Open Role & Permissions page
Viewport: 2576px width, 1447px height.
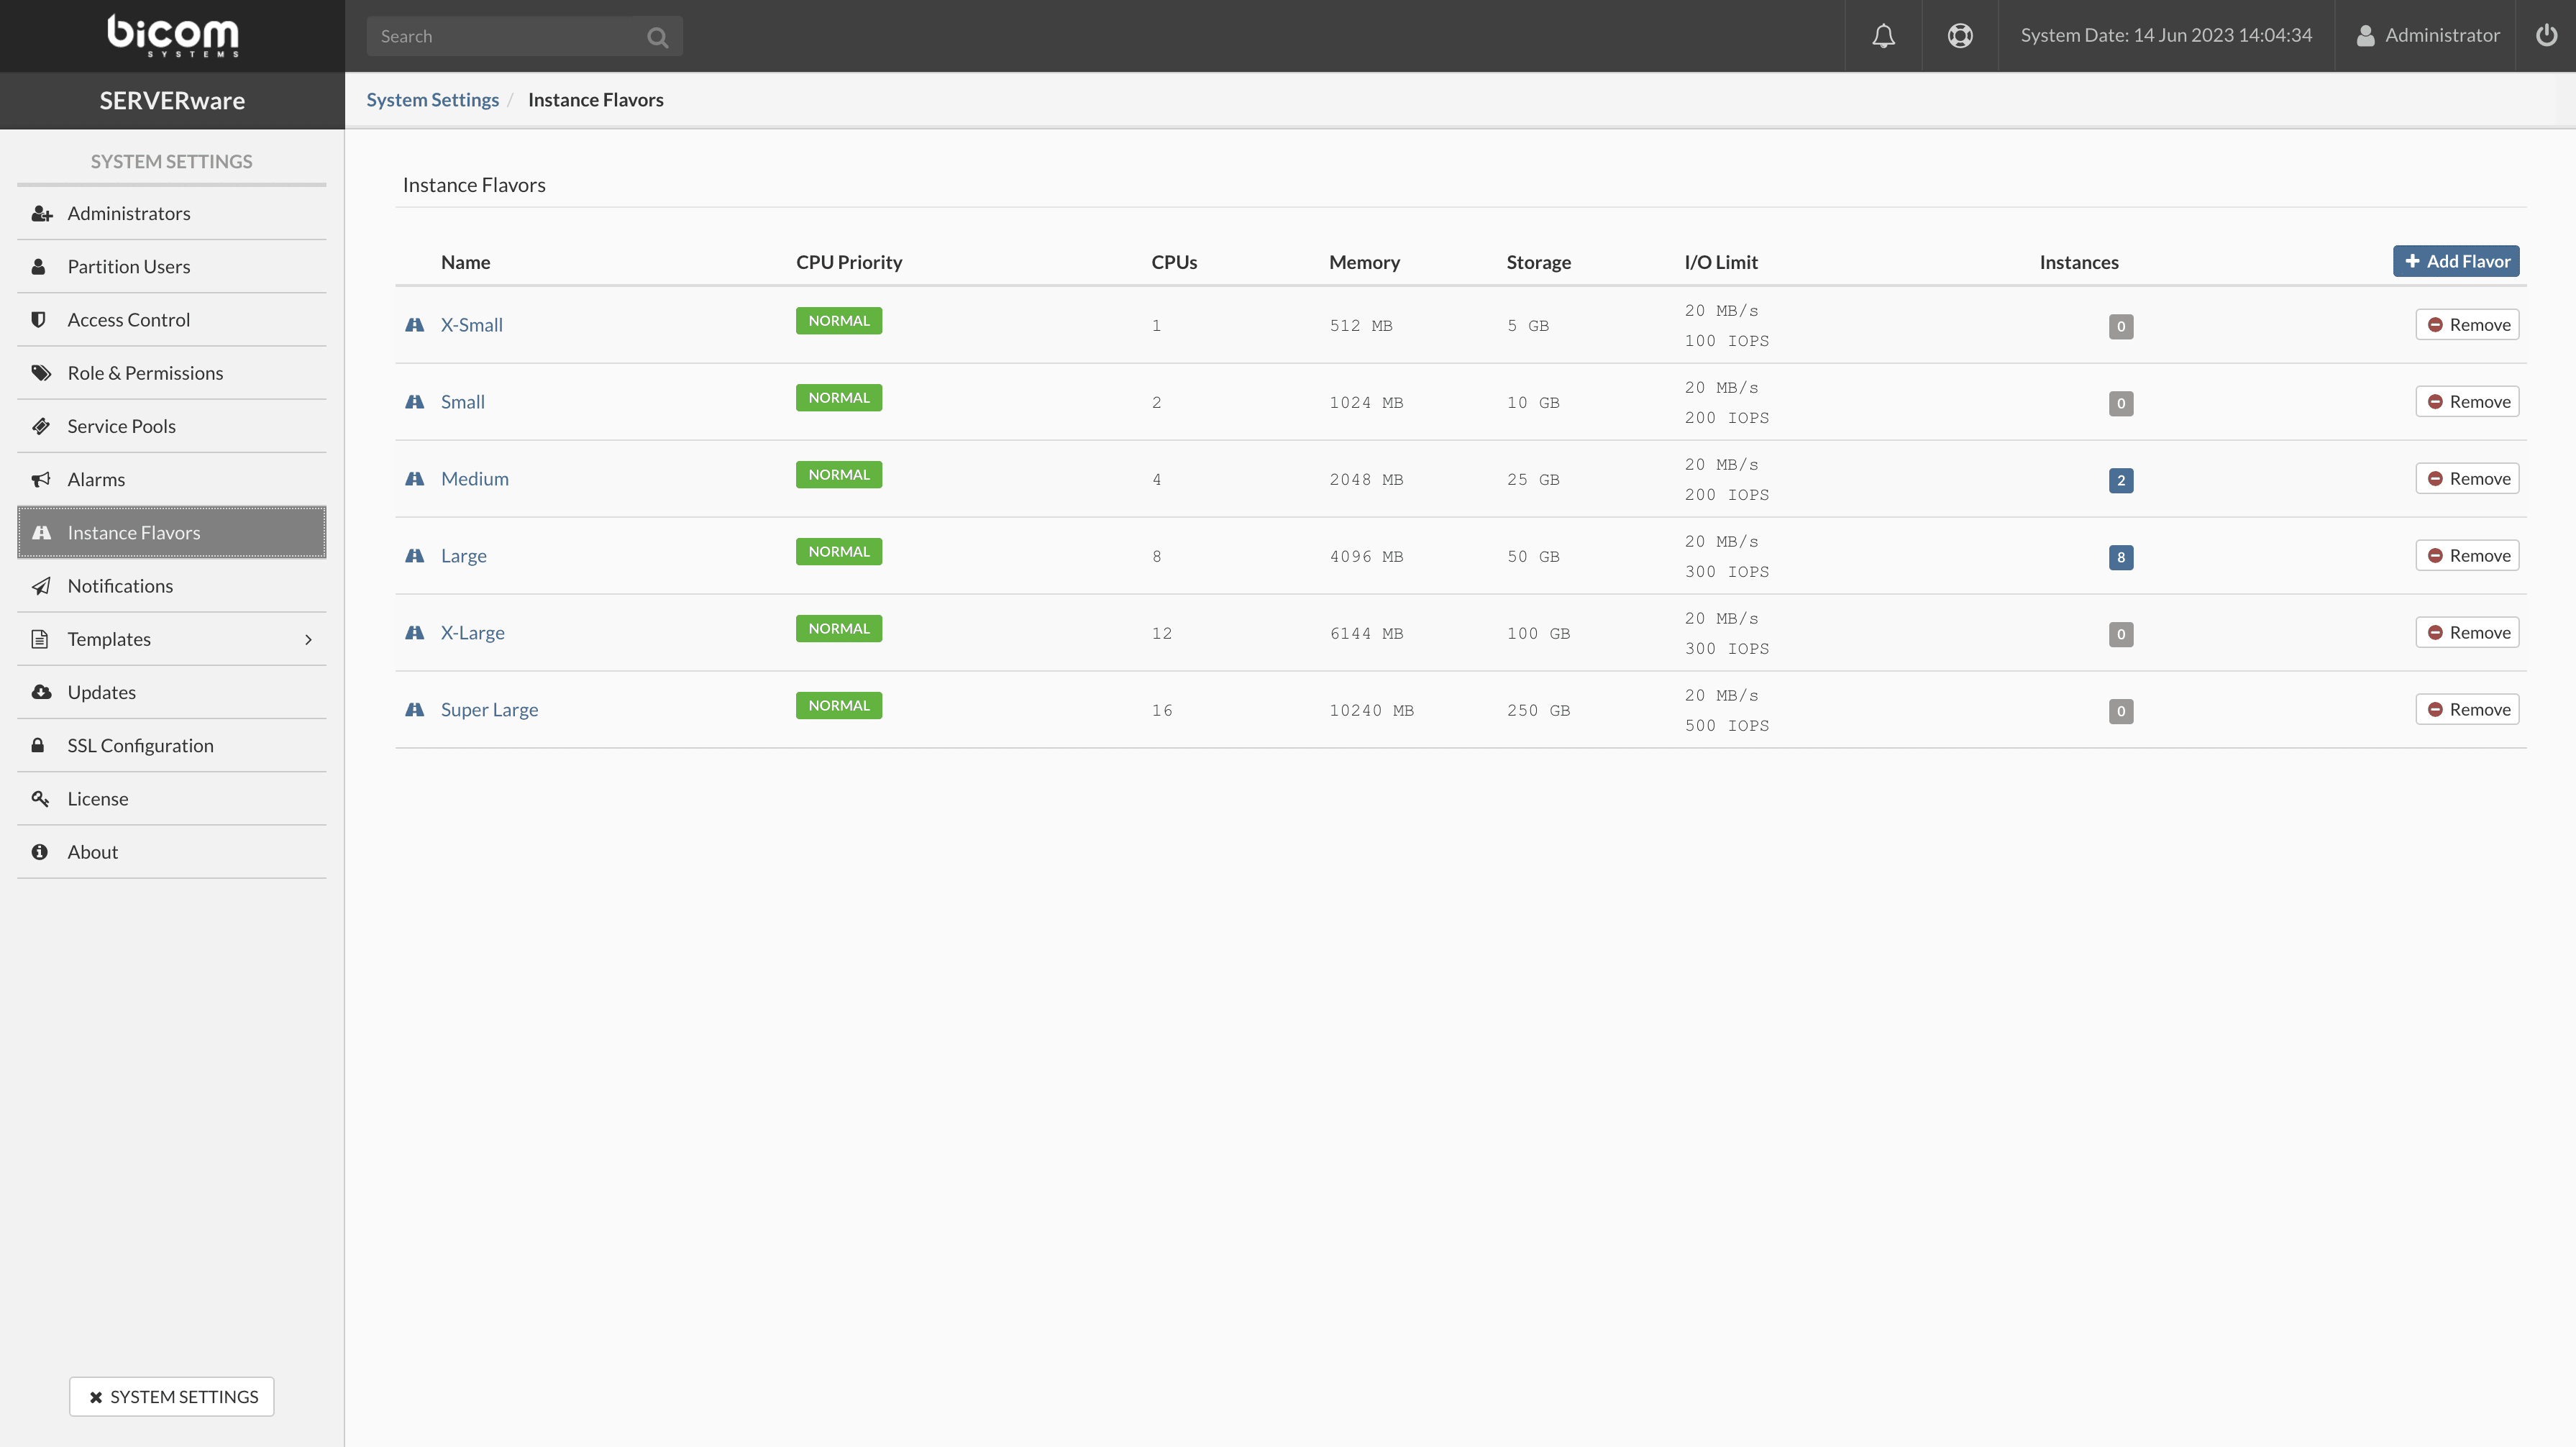pos(172,373)
